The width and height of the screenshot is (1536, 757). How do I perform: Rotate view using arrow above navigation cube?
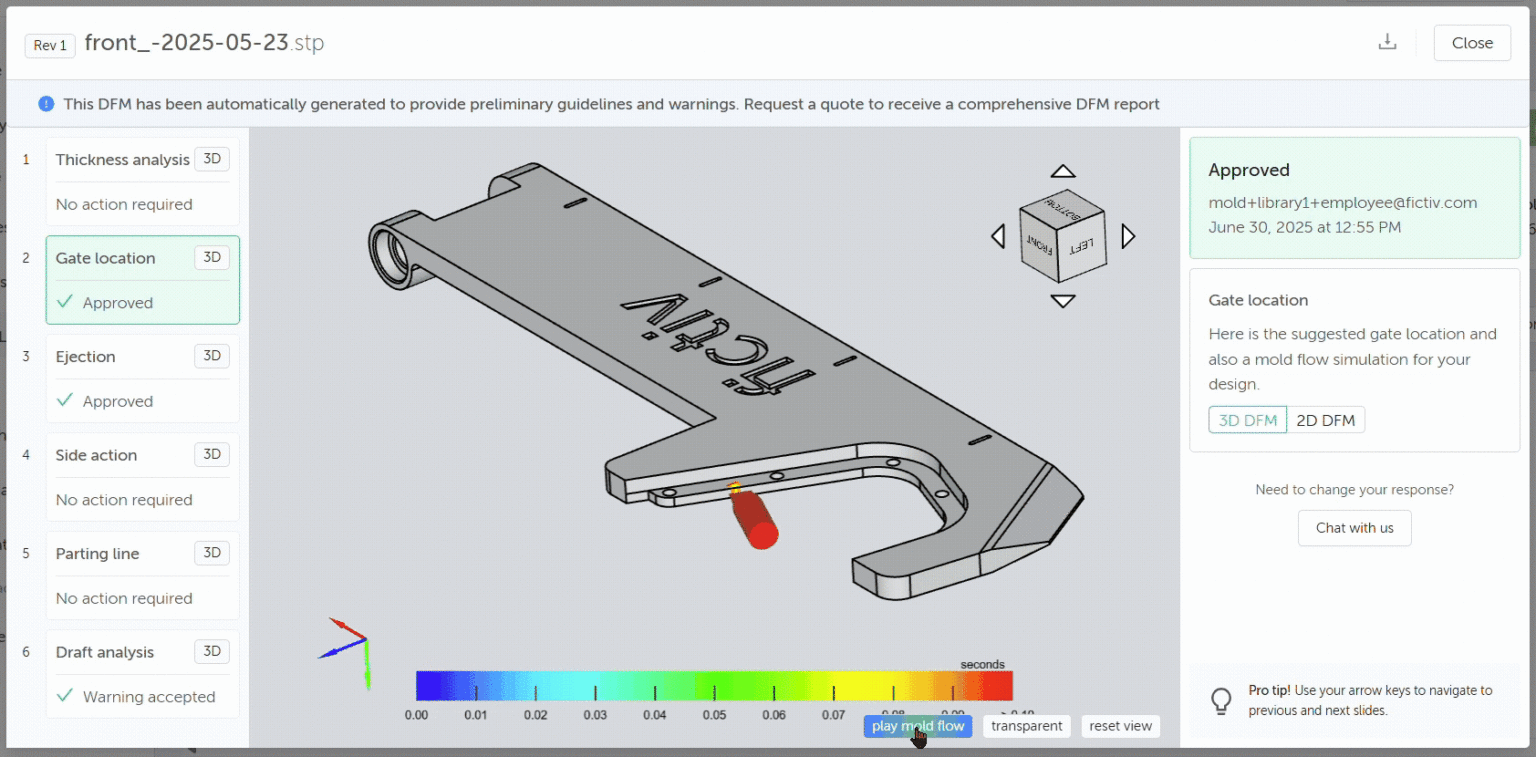point(1062,171)
